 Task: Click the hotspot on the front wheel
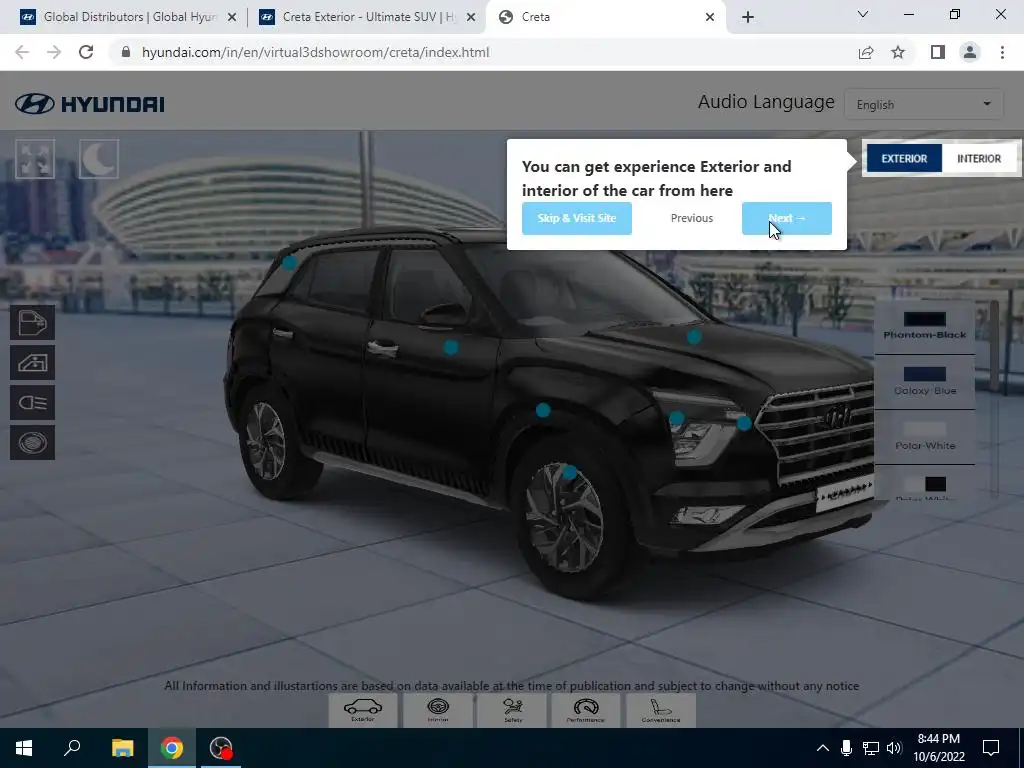[x=569, y=472]
